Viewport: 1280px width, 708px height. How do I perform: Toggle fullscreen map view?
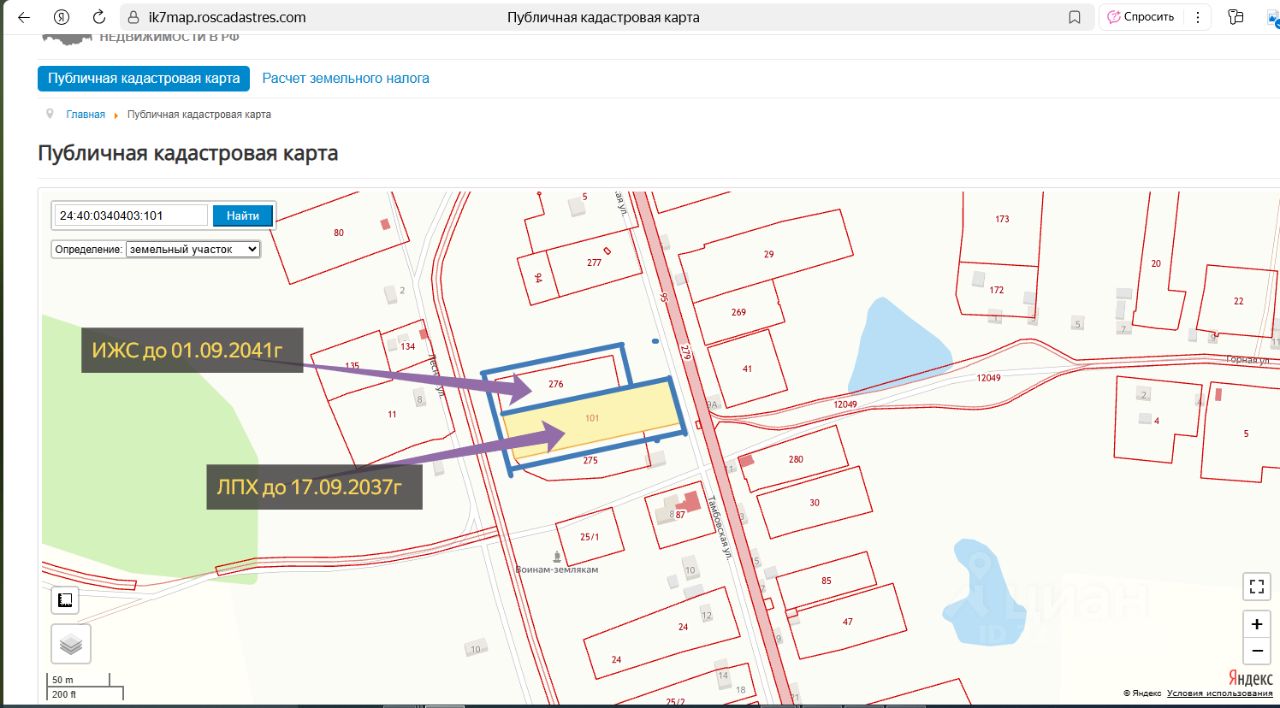tap(1256, 586)
